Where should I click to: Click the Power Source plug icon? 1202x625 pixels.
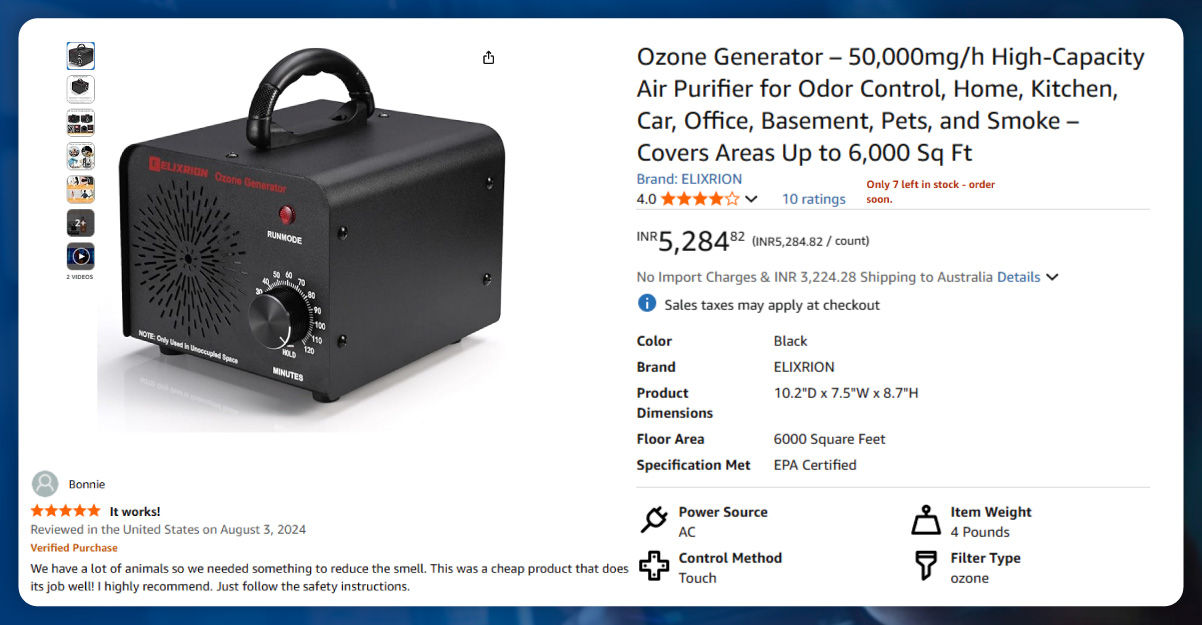coord(653,520)
